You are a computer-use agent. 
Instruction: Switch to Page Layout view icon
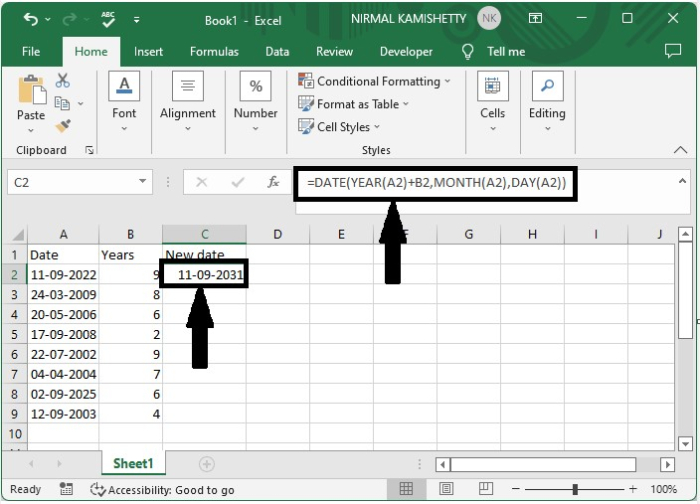click(x=446, y=489)
